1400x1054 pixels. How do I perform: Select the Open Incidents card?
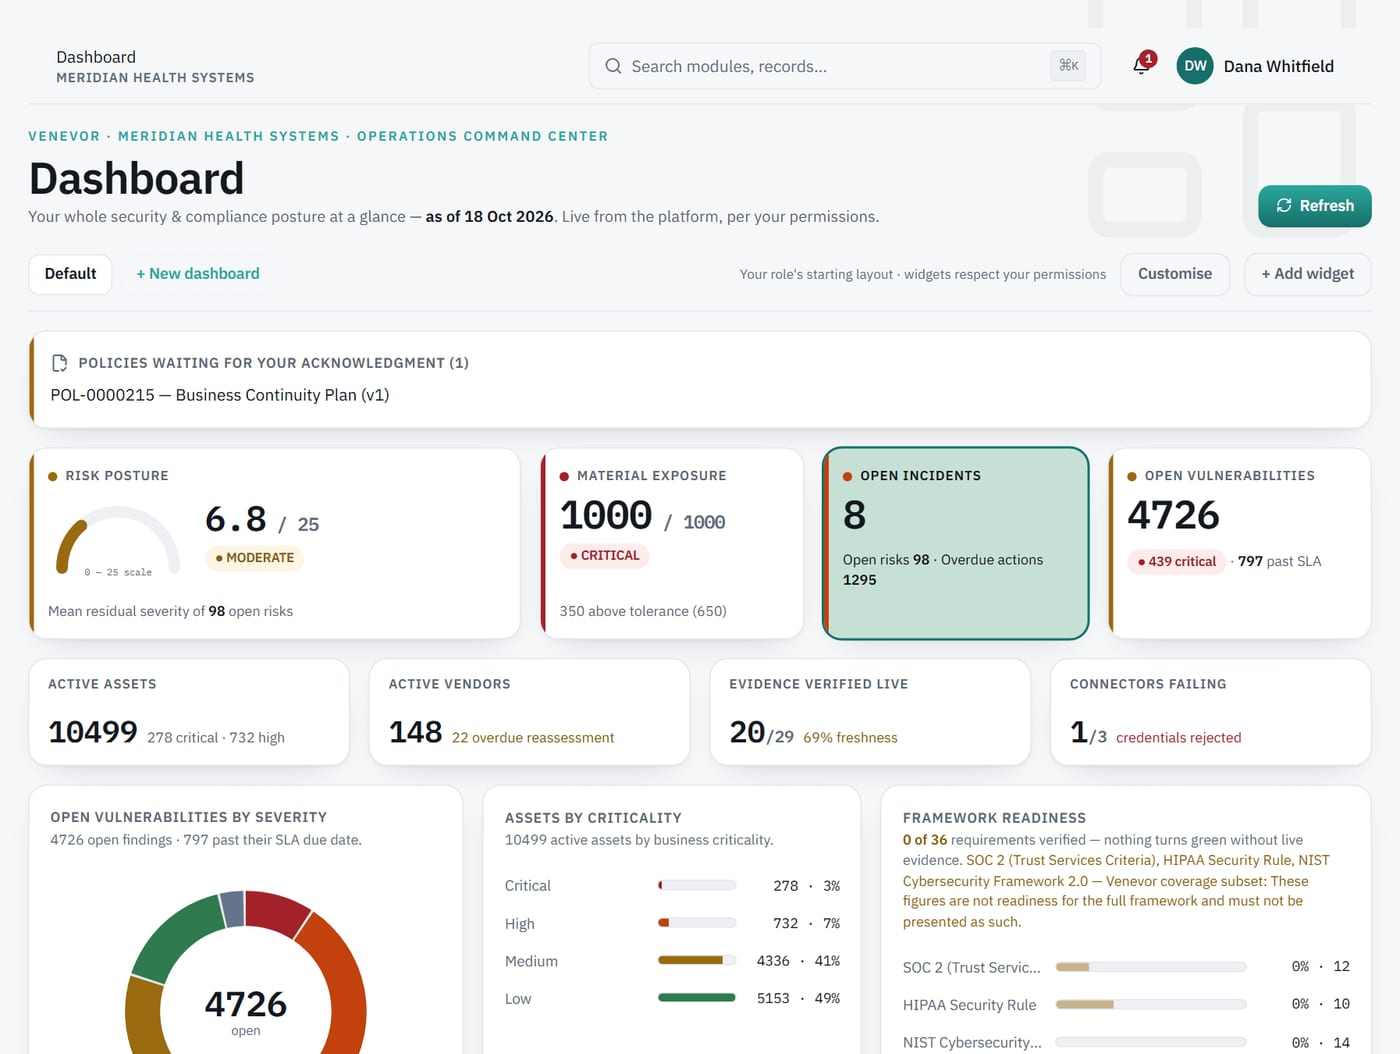tap(955, 543)
